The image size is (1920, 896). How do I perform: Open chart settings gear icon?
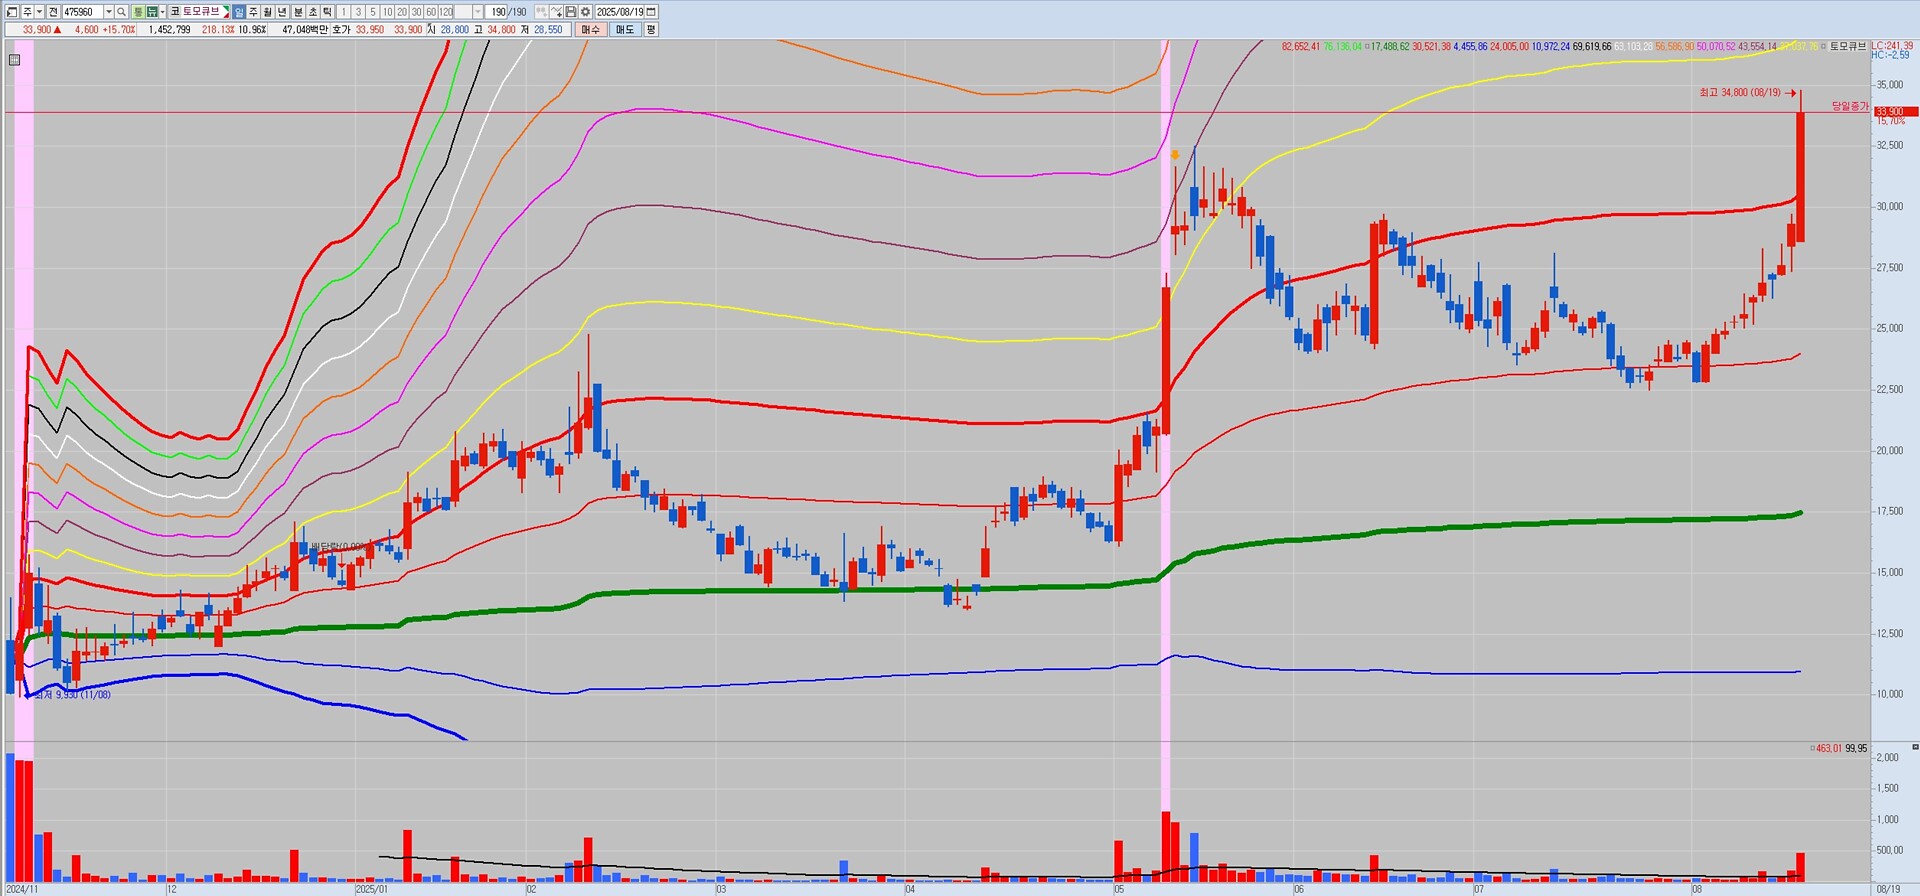point(585,12)
